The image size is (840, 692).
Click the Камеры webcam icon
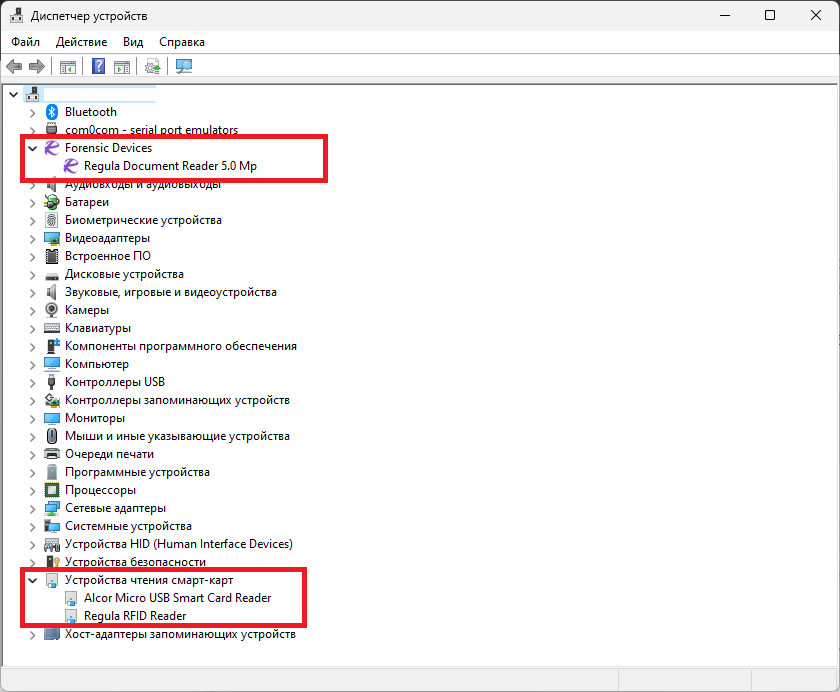[51, 310]
